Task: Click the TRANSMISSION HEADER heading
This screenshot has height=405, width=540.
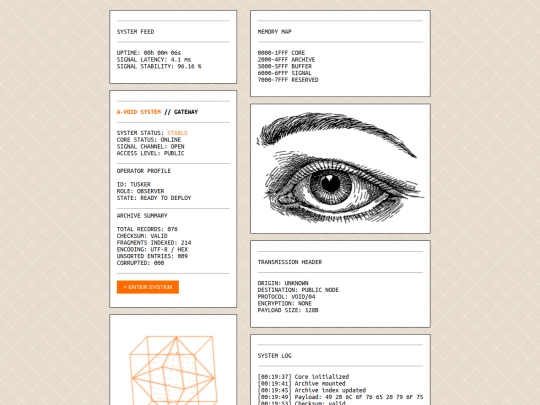Action: click(x=290, y=262)
